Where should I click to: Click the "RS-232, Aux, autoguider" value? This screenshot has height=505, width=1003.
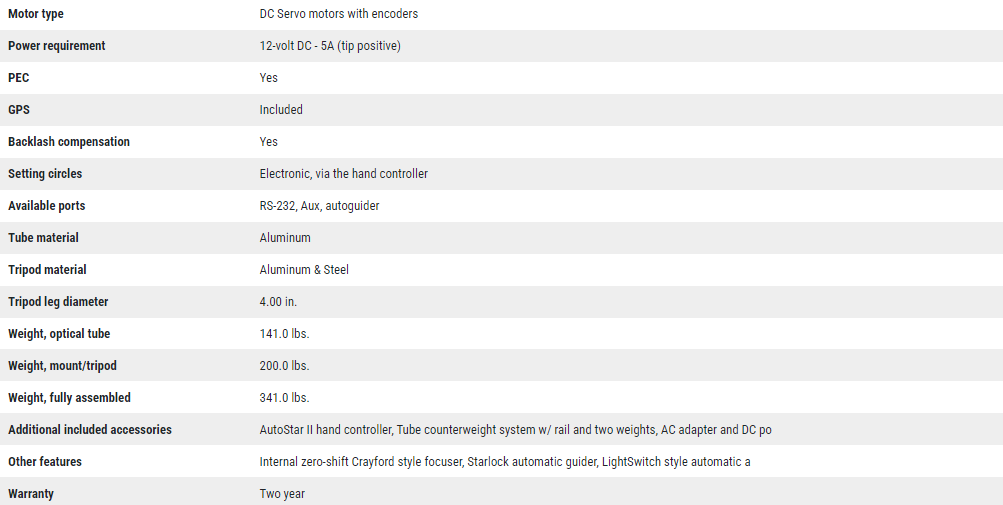click(319, 206)
